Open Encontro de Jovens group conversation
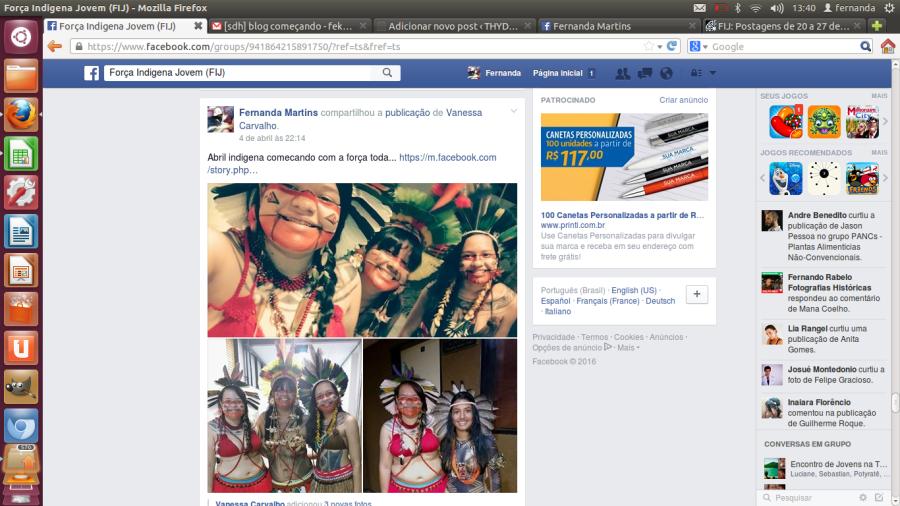 [x=825, y=468]
